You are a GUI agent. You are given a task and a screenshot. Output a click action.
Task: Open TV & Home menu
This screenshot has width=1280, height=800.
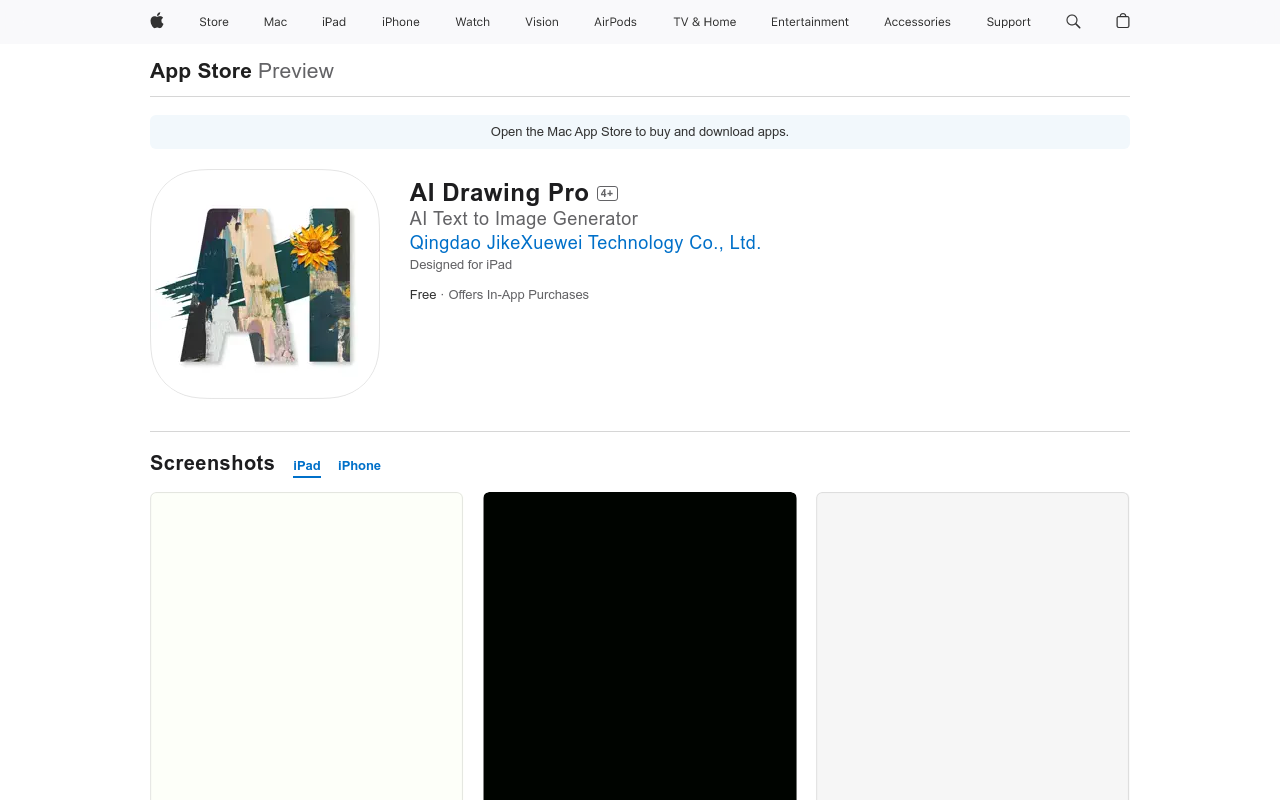[x=704, y=22]
